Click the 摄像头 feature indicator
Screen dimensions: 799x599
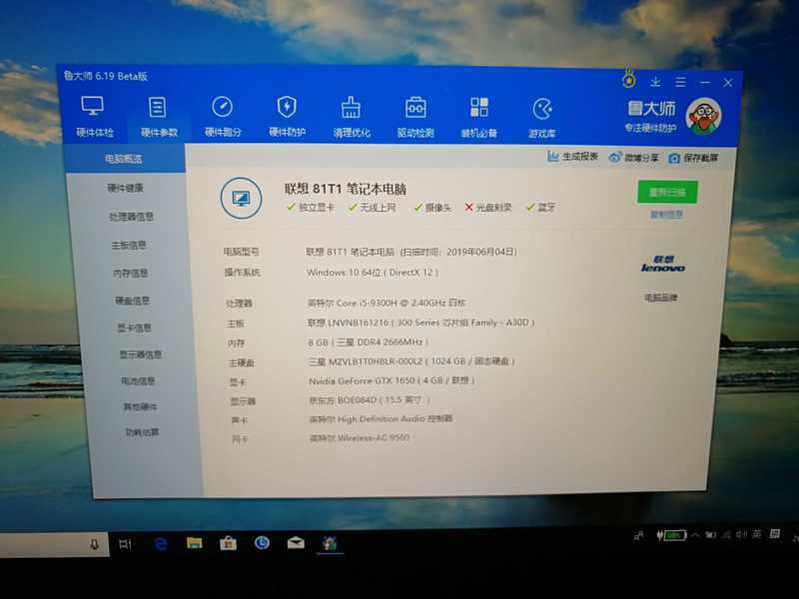tap(433, 208)
